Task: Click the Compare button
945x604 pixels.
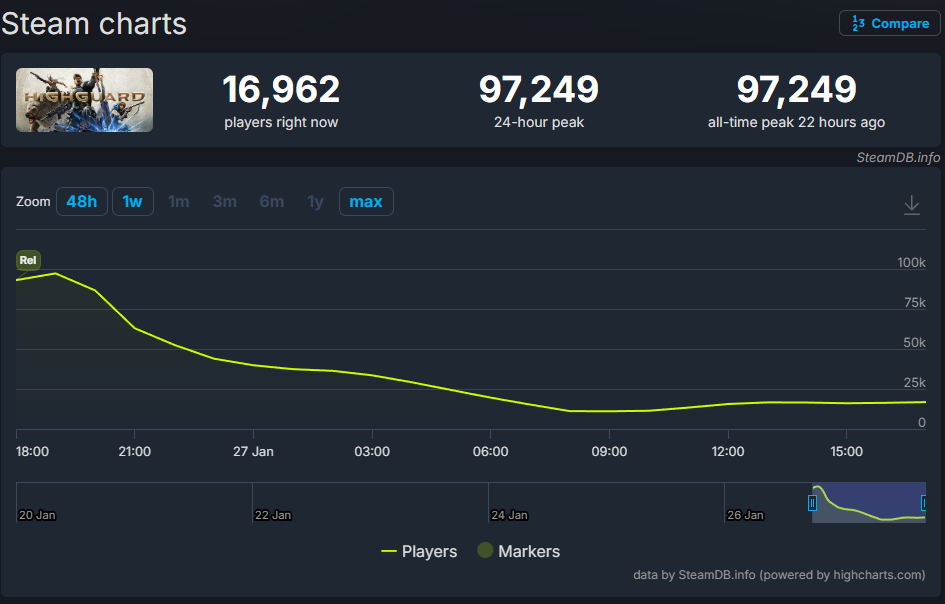Action: coord(890,23)
